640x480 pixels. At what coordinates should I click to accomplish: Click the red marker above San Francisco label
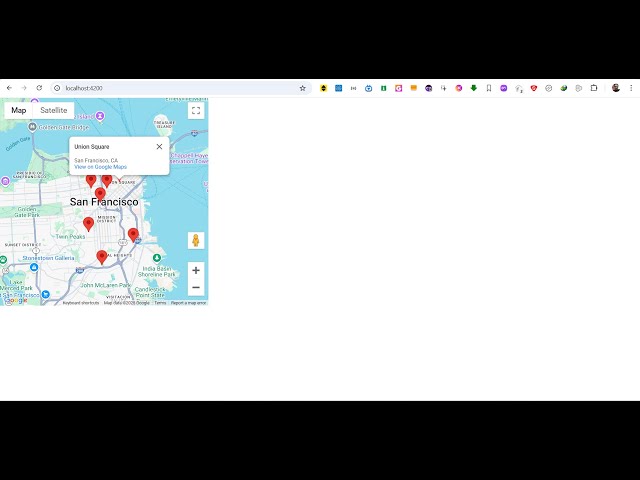100,193
